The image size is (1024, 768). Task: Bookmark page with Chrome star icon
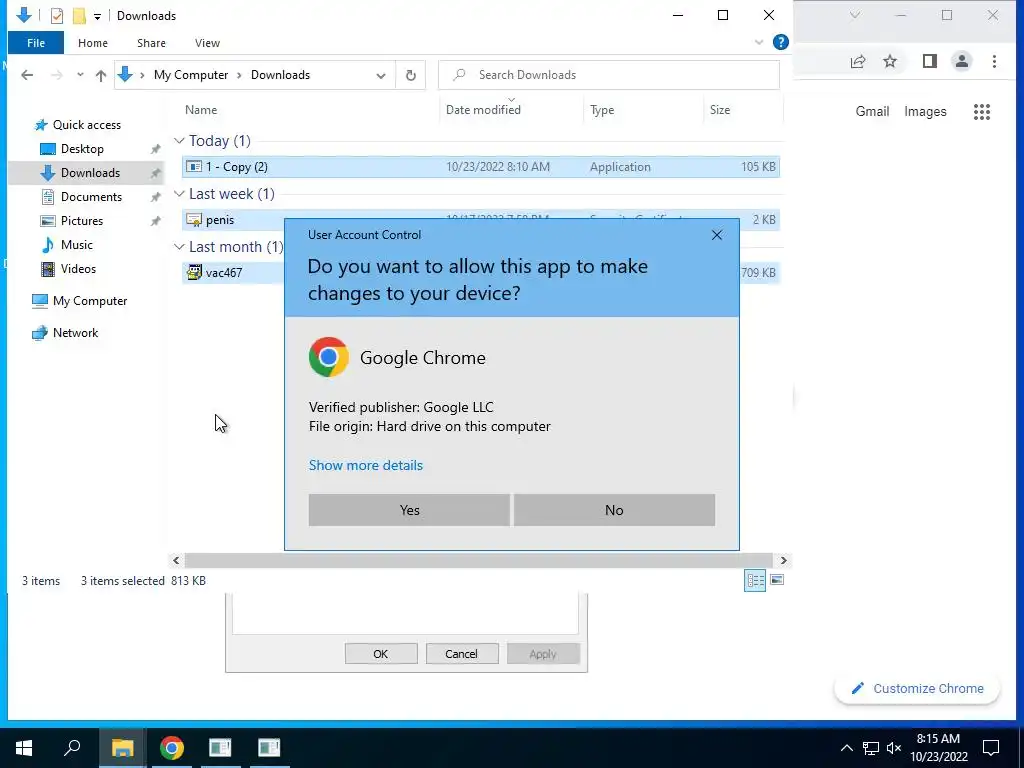889,61
